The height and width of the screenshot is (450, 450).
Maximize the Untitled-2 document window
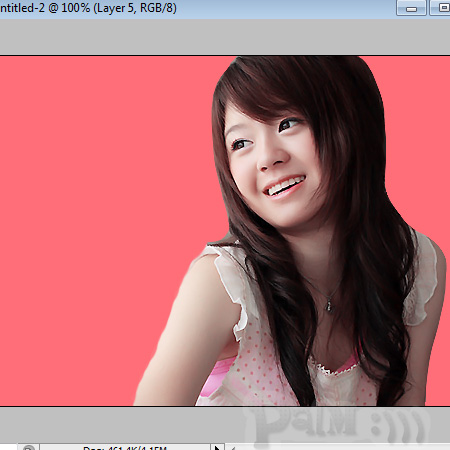(x=440, y=8)
